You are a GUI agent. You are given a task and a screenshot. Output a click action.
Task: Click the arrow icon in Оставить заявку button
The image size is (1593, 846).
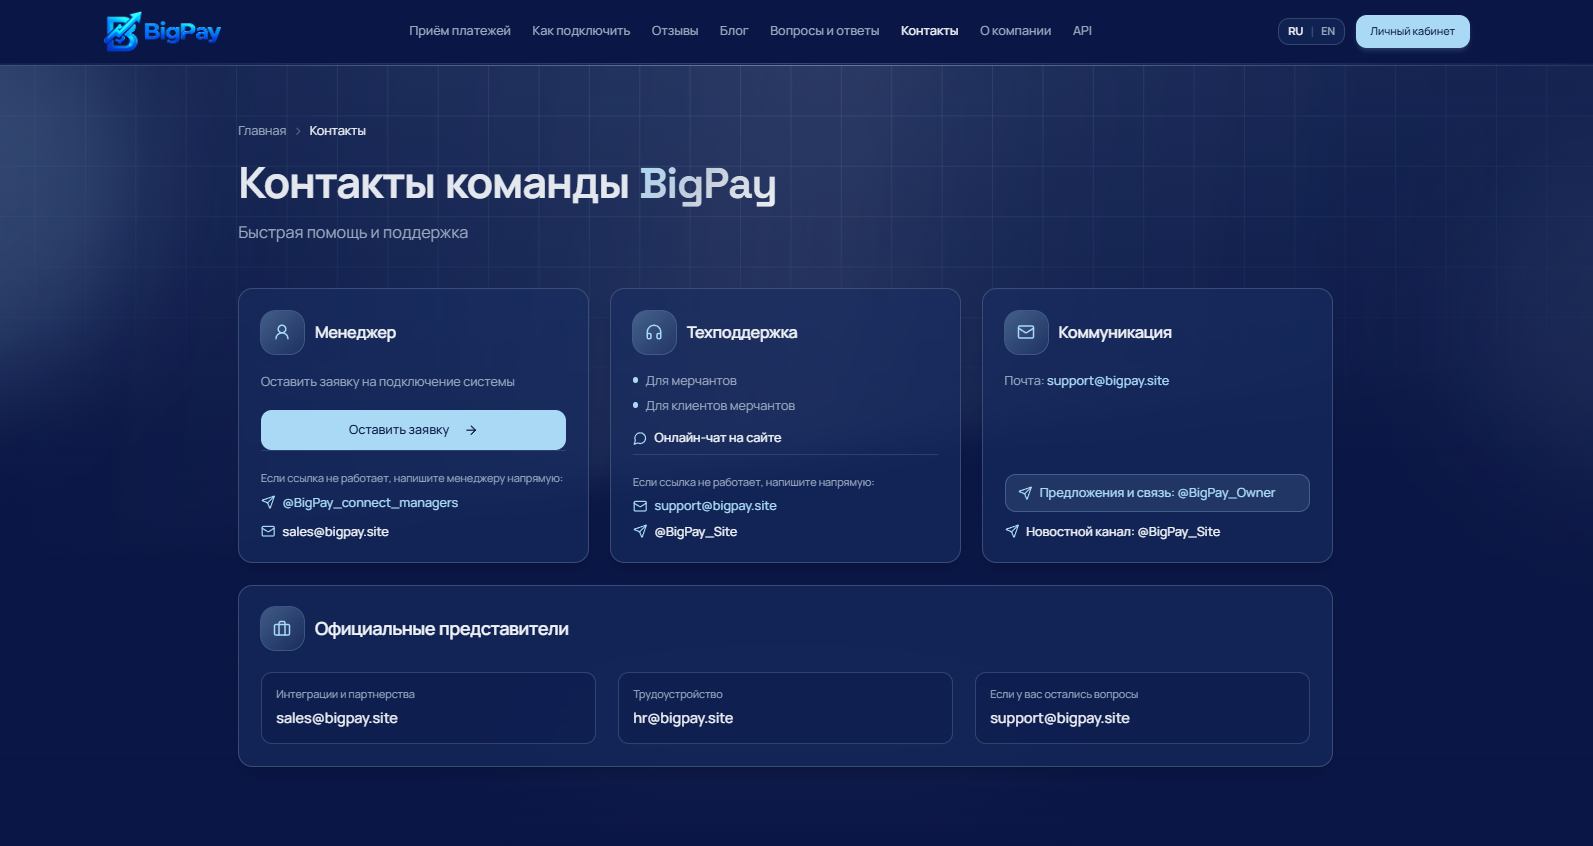point(471,430)
